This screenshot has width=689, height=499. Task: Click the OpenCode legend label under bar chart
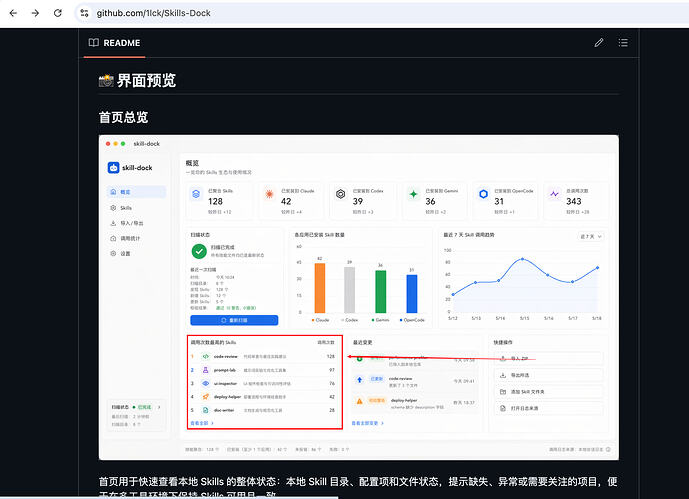(412, 320)
